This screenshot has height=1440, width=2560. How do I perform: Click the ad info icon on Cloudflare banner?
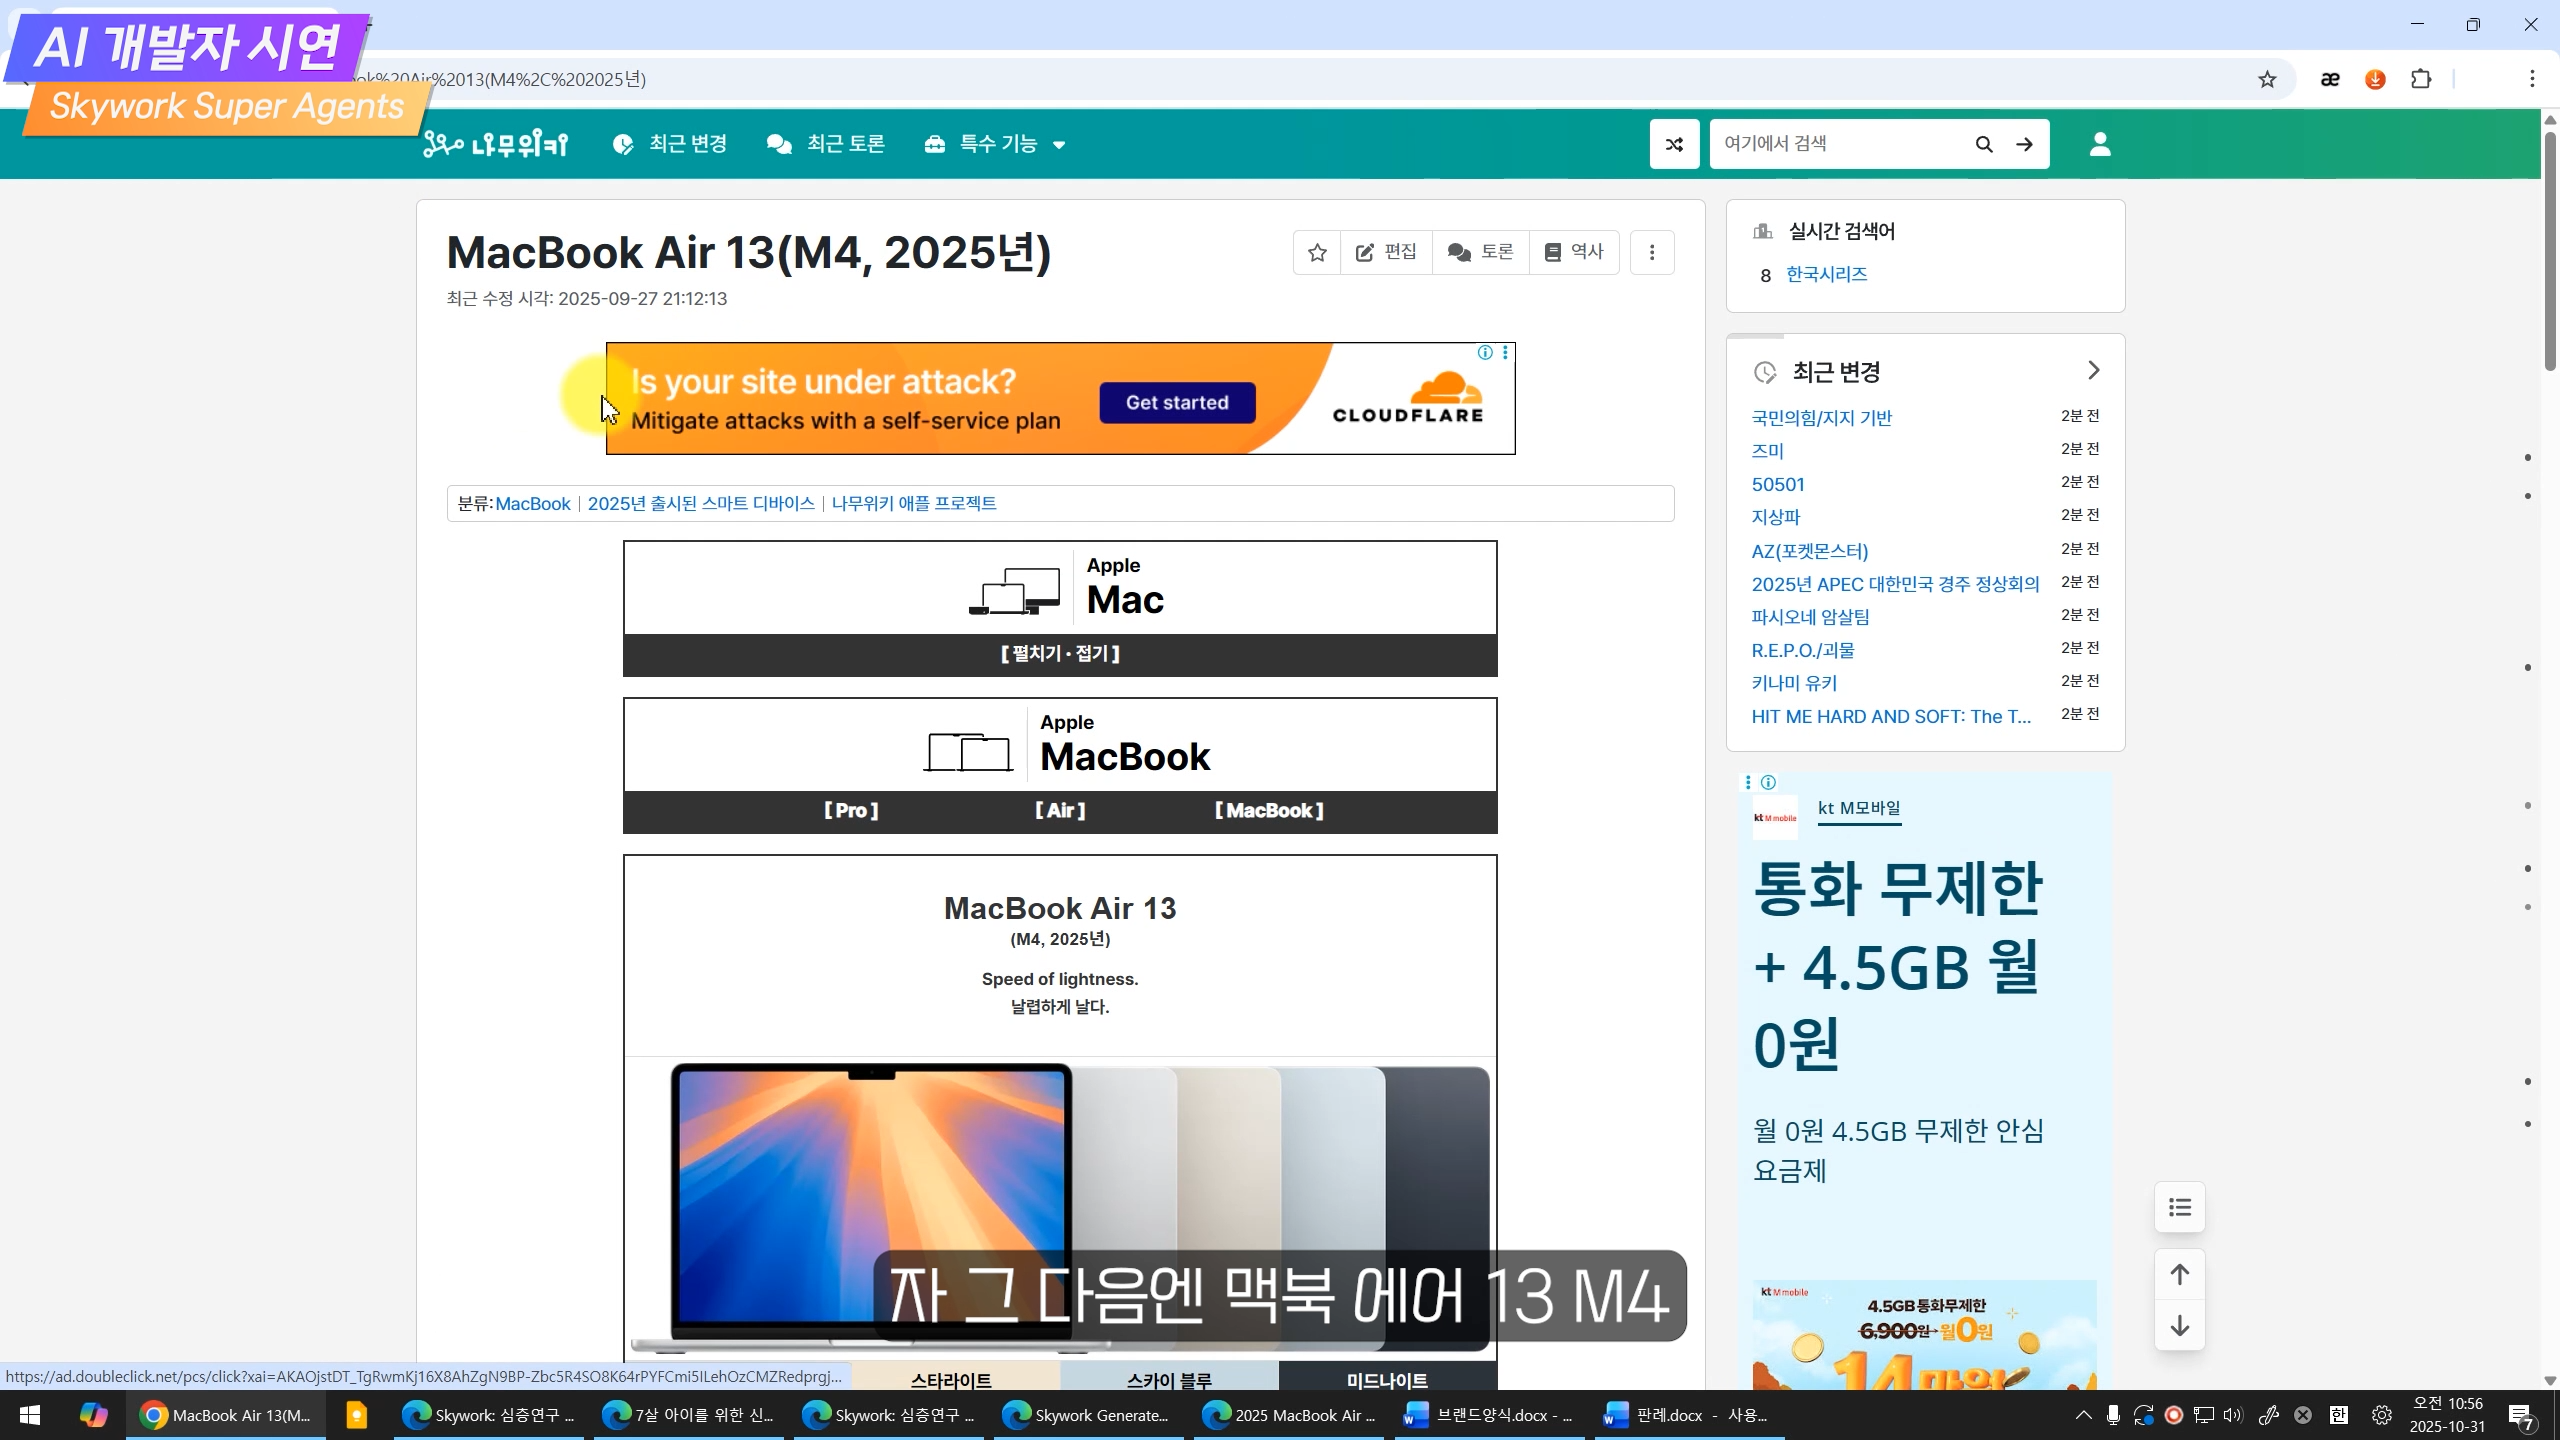[x=1485, y=352]
